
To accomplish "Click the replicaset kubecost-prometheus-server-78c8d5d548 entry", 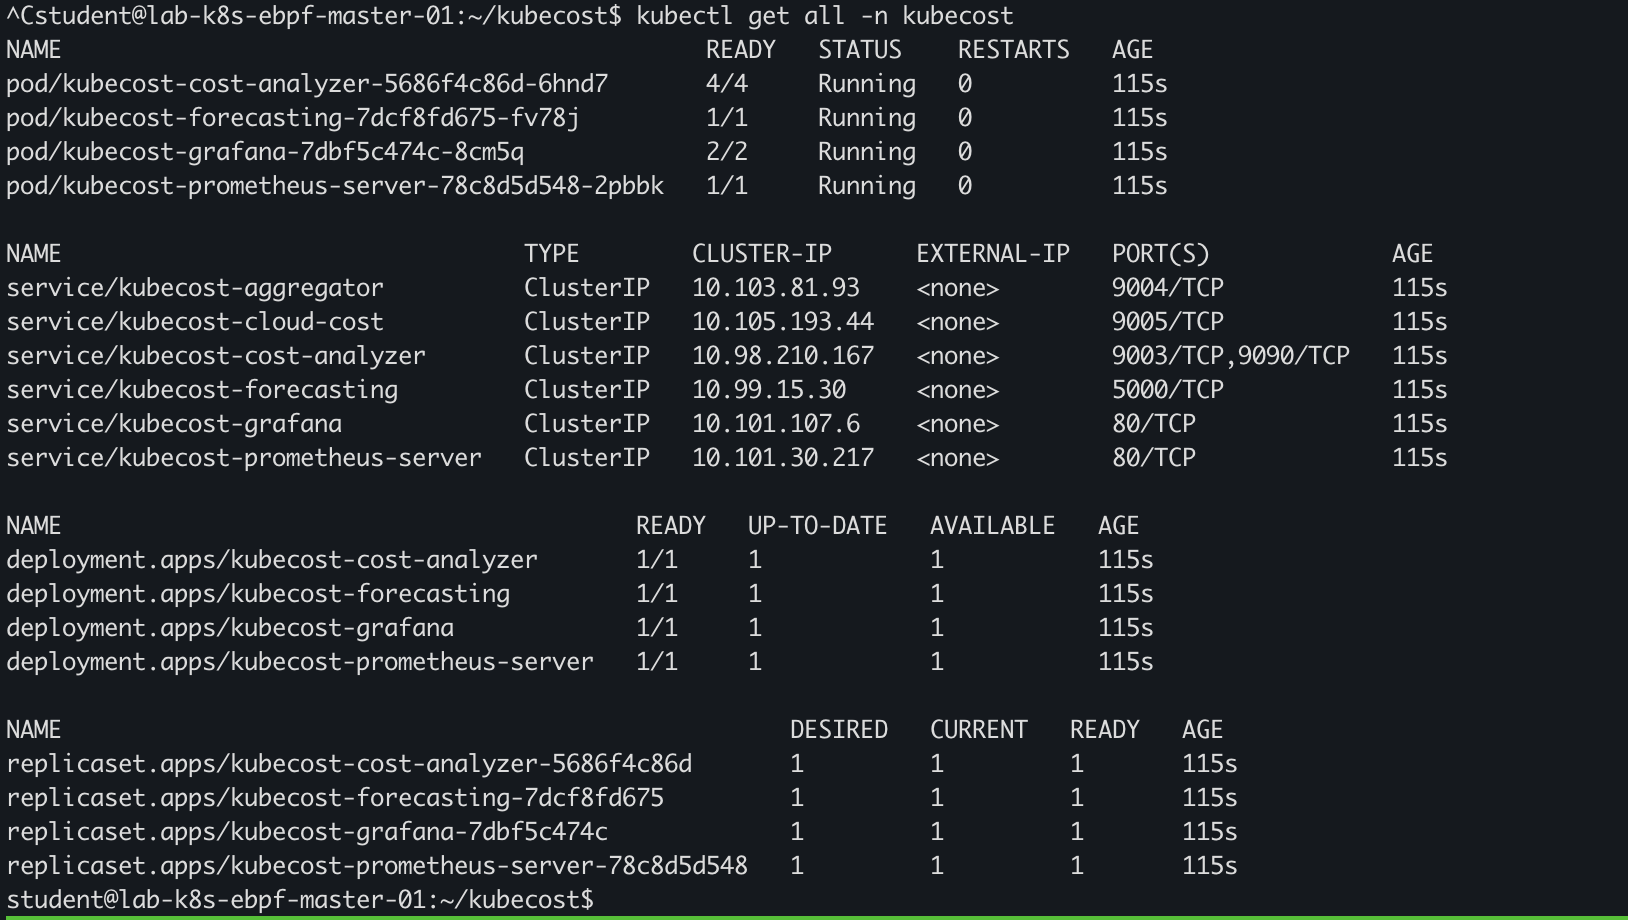I will (x=377, y=866).
